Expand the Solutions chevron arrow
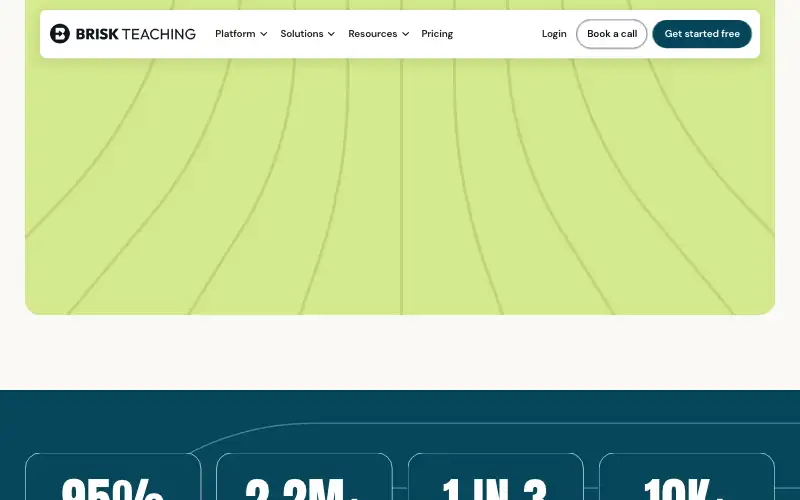800x500 pixels. pos(332,34)
